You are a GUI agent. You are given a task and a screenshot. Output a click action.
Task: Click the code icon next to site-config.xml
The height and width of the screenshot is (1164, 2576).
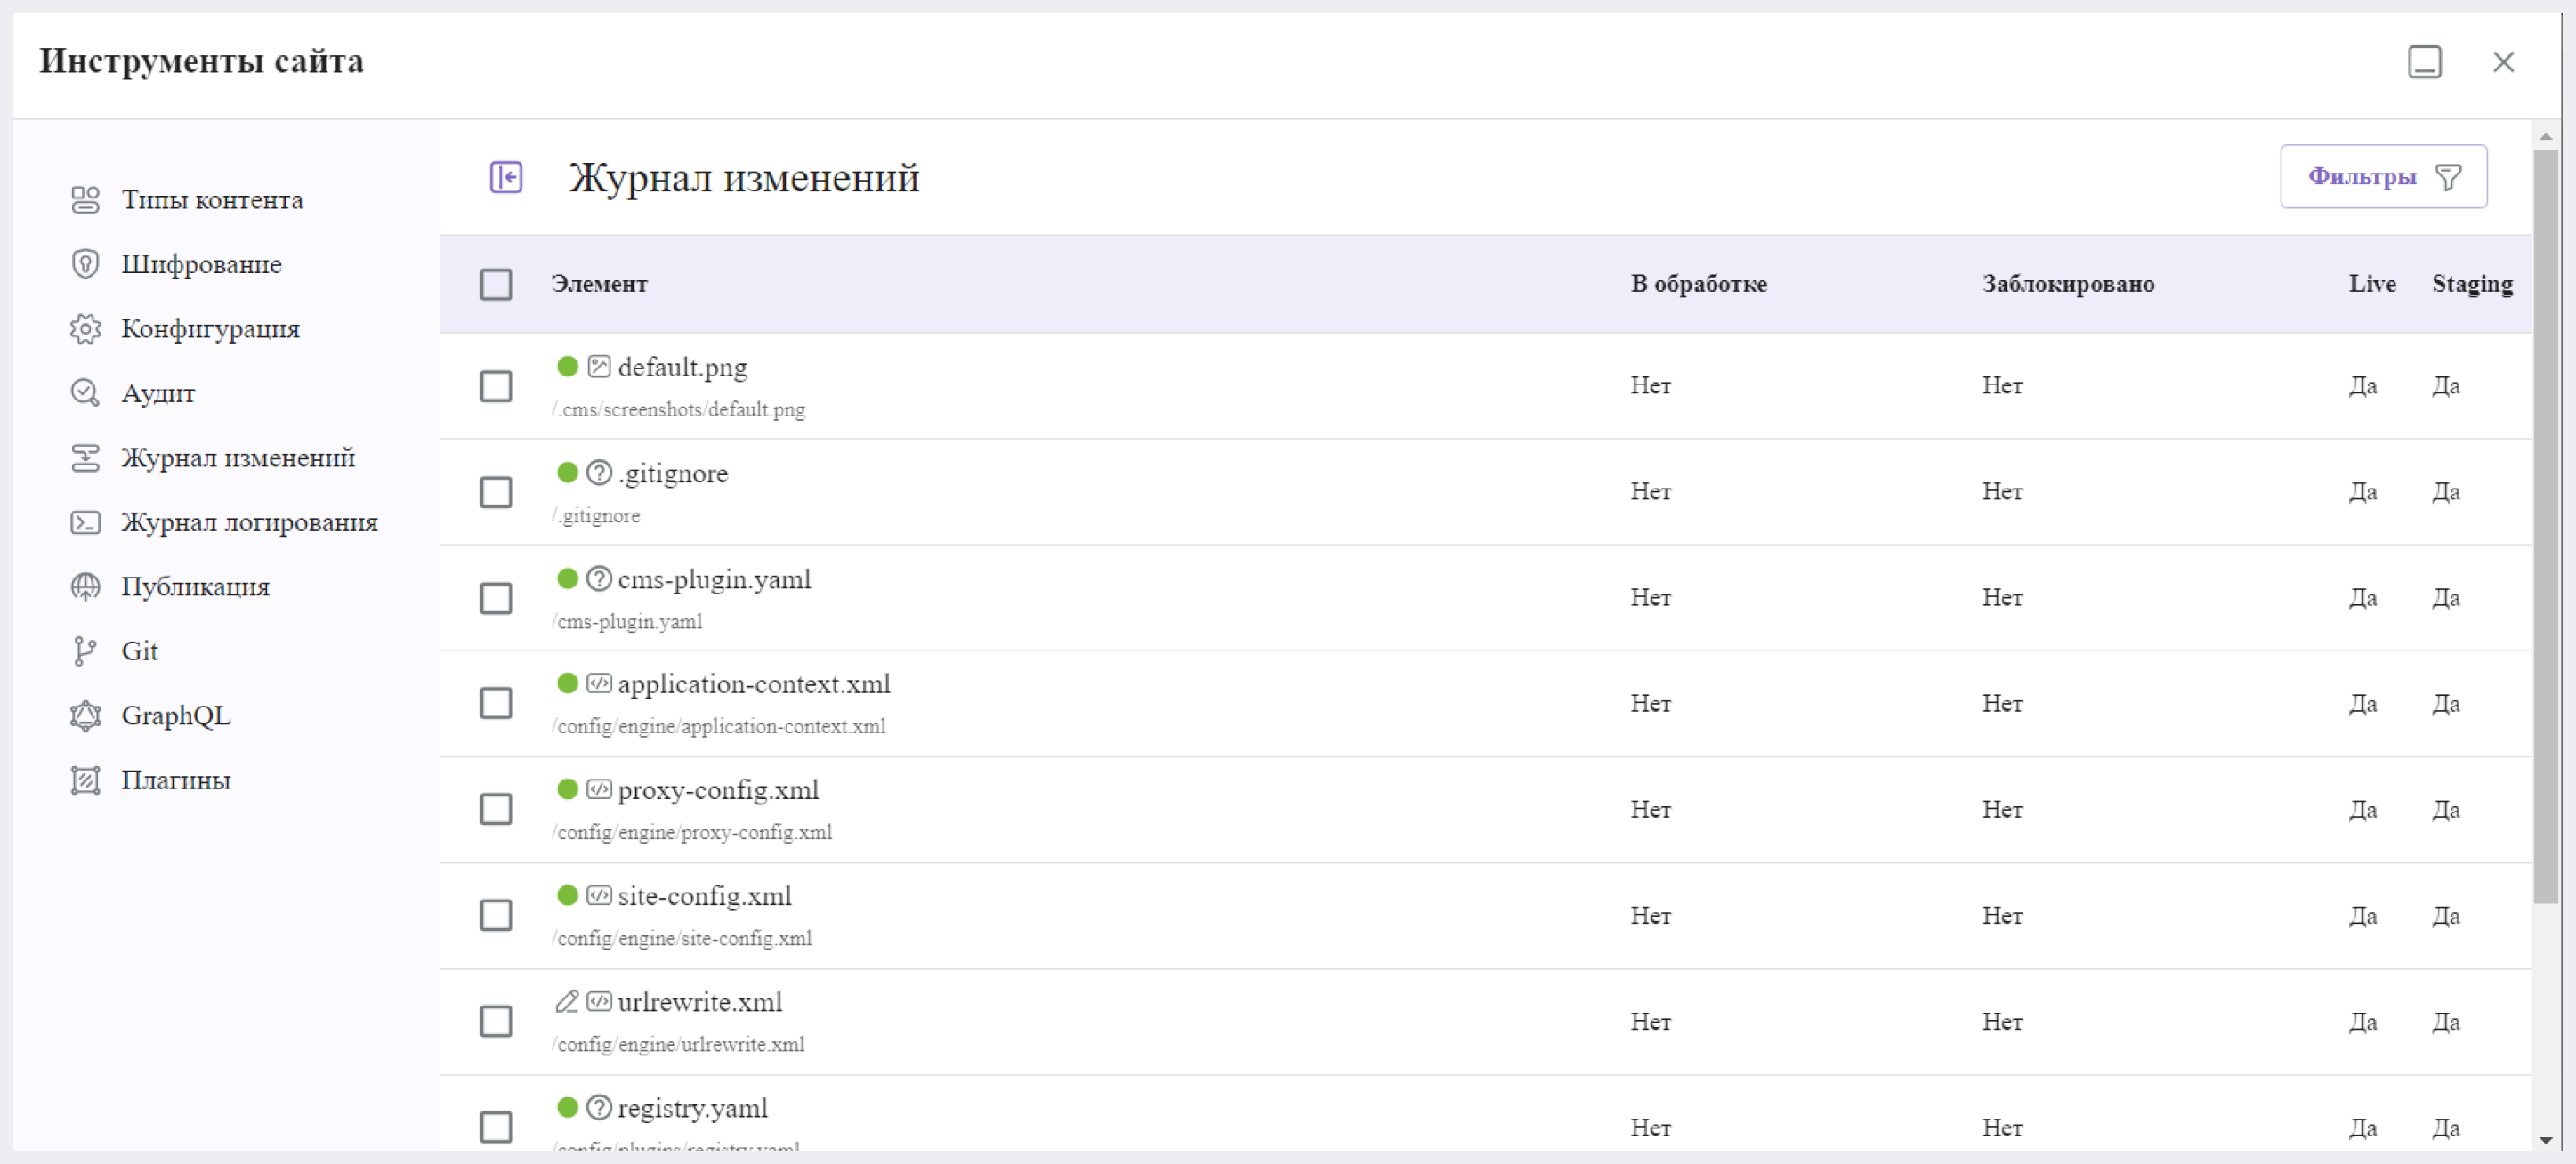tap(598, 895)
